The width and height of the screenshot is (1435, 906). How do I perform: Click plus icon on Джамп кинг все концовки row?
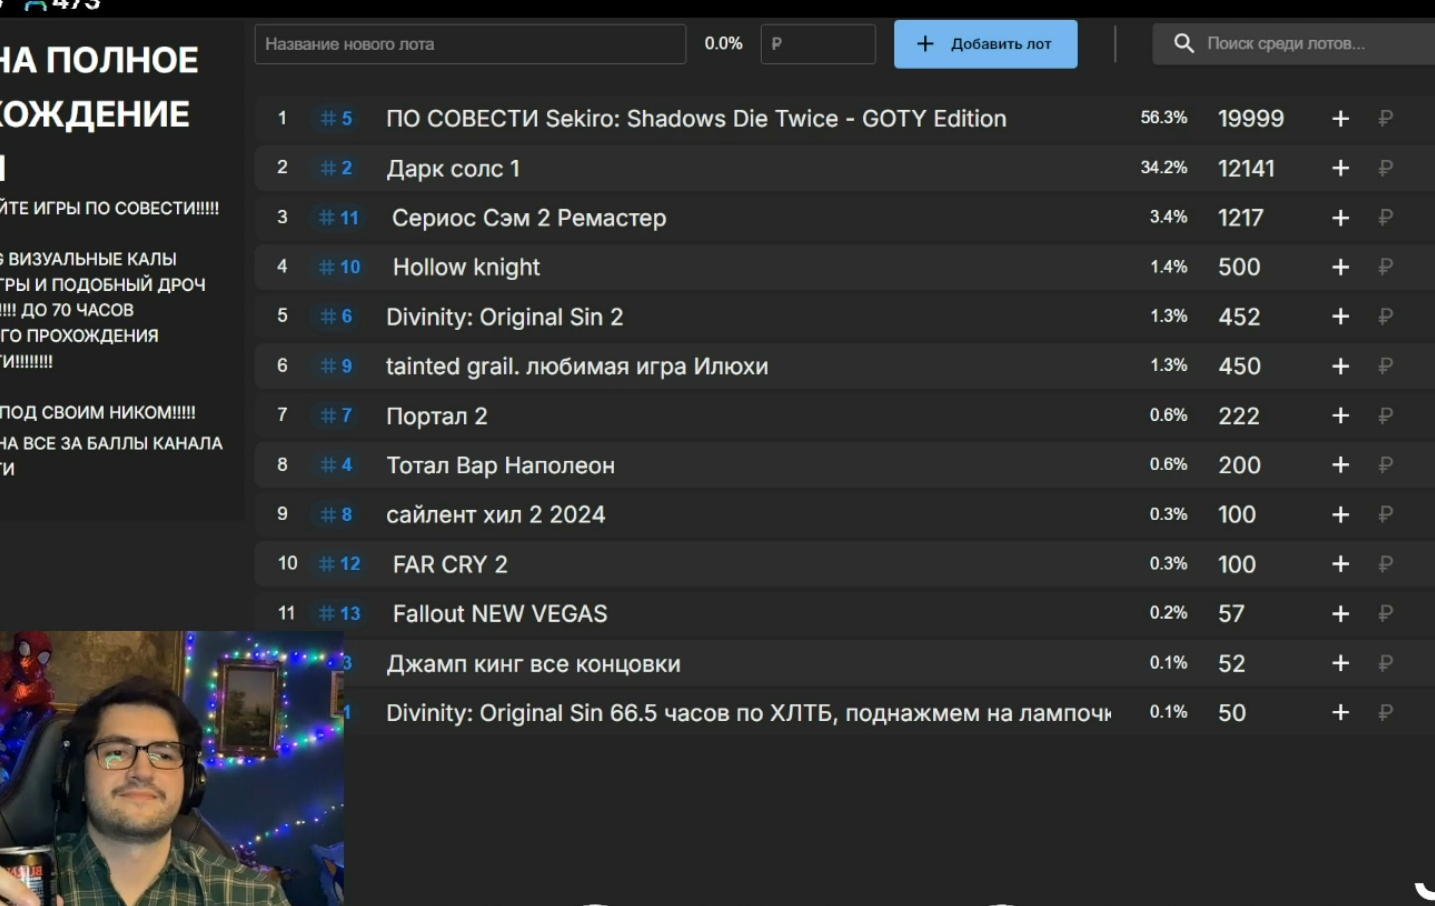tap(1340, 663)
